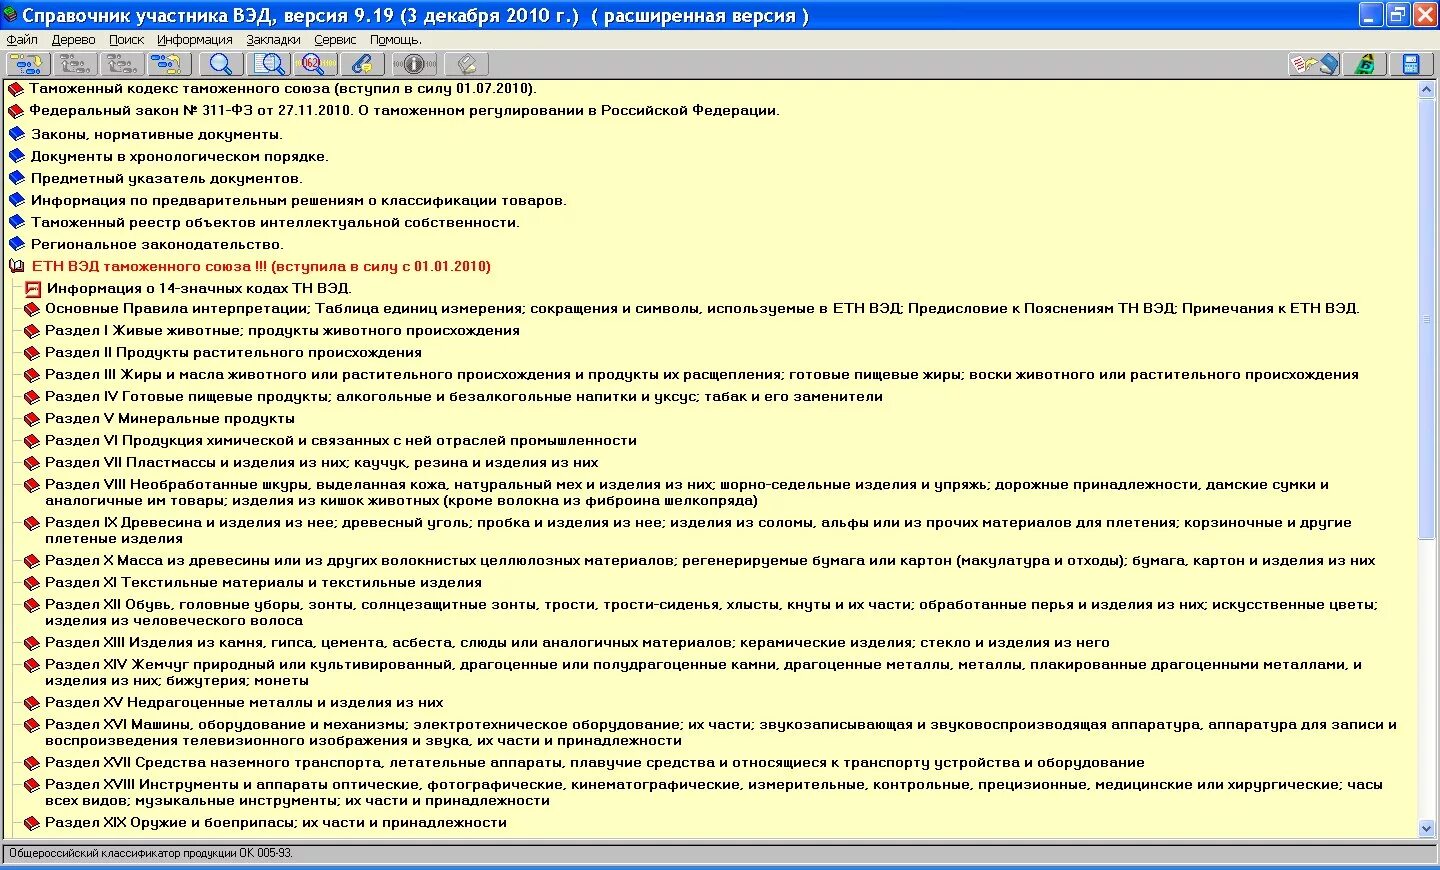
Task: Click the vertical scrollbar thumb
Action: (x=1427, y=318)
